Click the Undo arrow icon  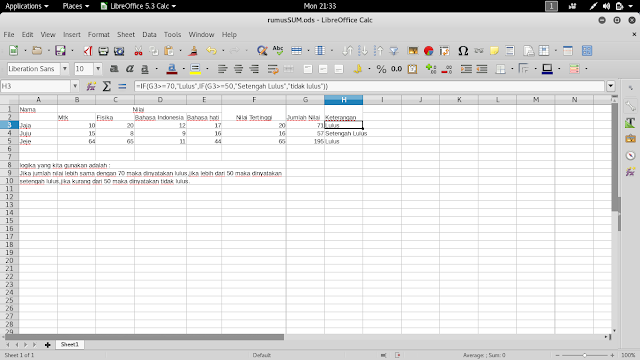pyautogui.click(x=211, y=51)
